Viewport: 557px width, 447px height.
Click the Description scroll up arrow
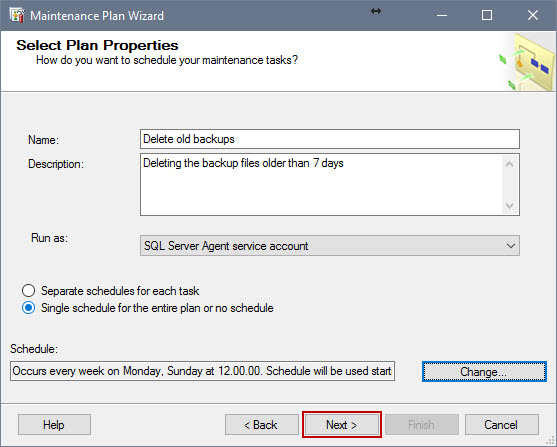[509, 164]
